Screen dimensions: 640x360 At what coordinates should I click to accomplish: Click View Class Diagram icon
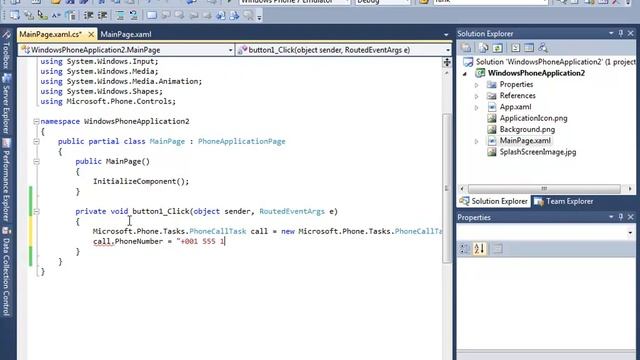543,48
